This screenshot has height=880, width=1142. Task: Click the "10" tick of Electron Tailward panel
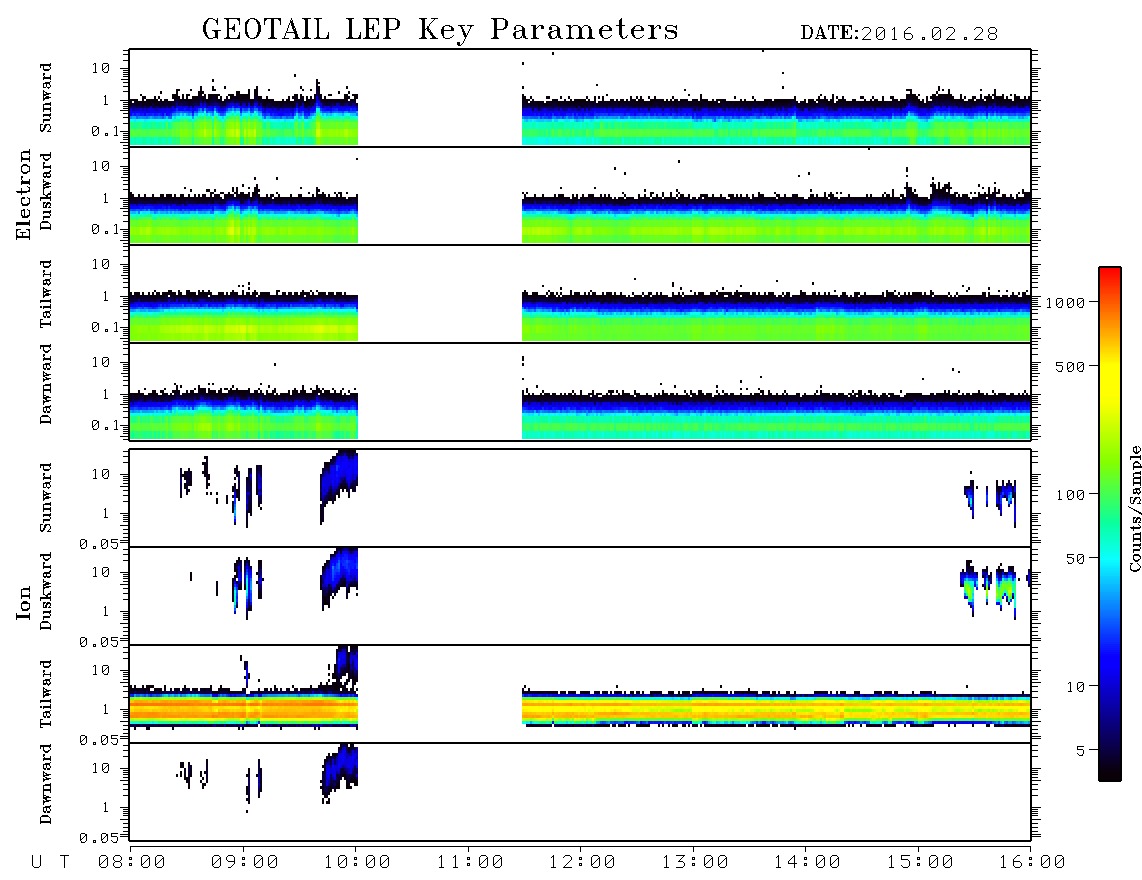pyautogui.click(x=101, y=264)
